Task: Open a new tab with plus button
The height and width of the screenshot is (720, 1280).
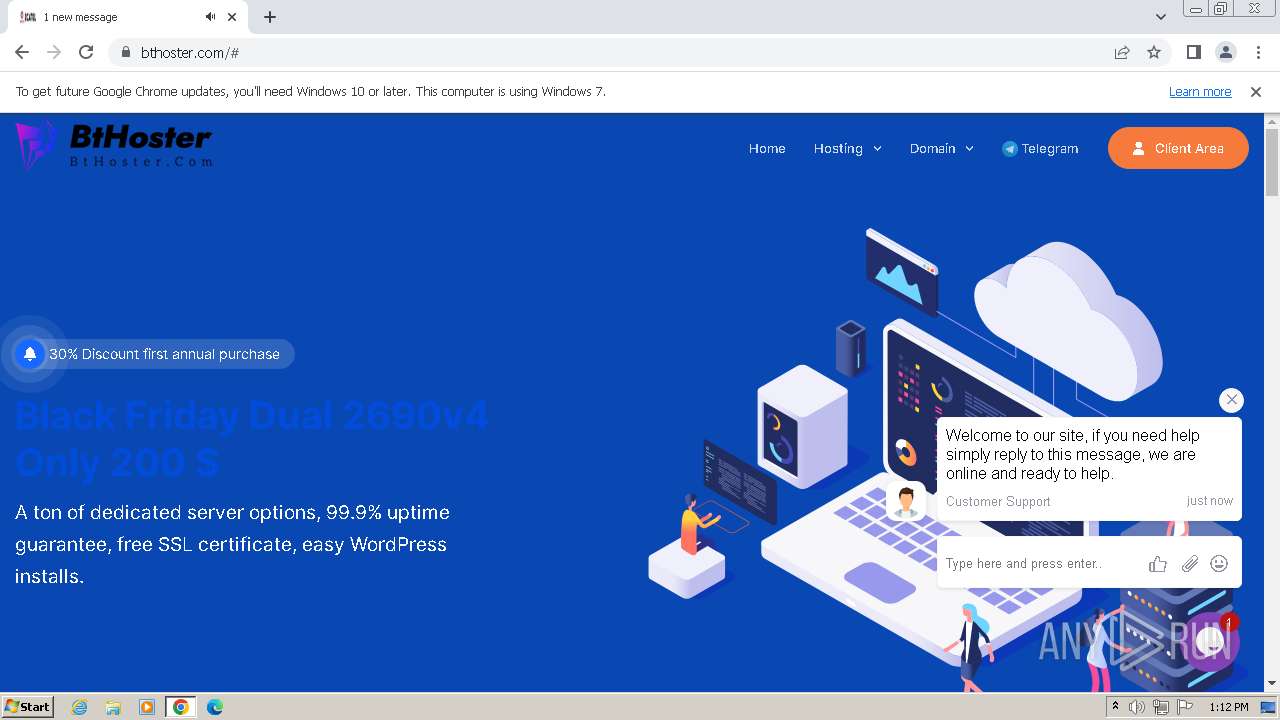Action: [270, 17]
